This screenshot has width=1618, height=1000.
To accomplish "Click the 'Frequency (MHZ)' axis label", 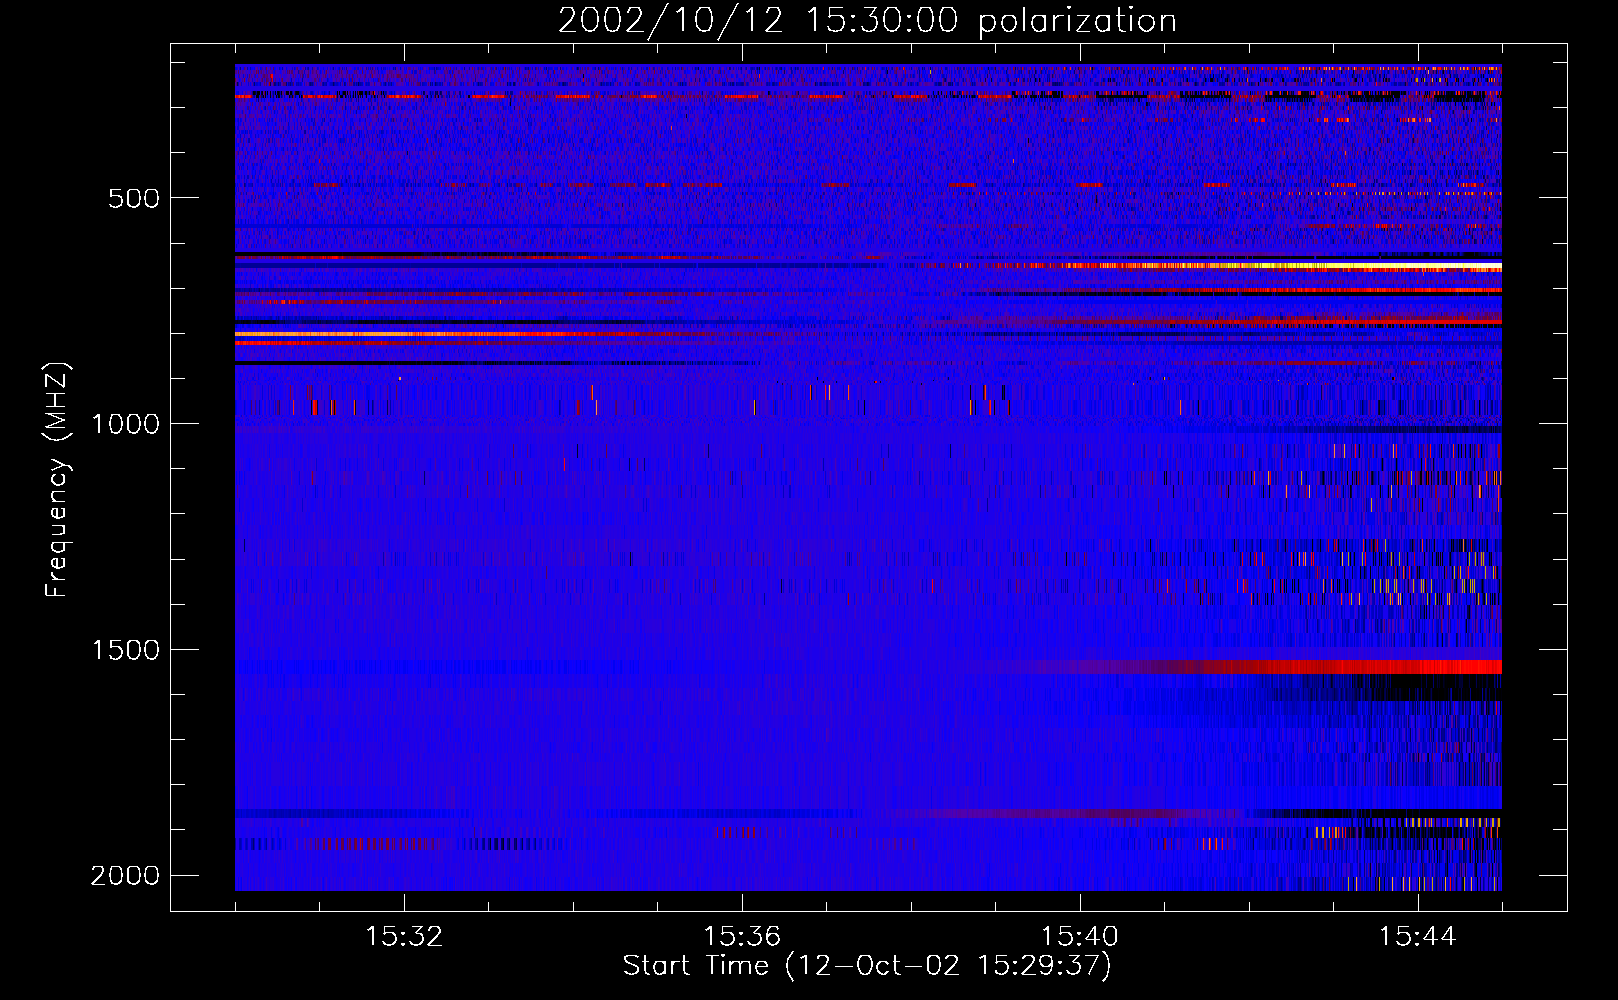I will (x=57, y=480).
